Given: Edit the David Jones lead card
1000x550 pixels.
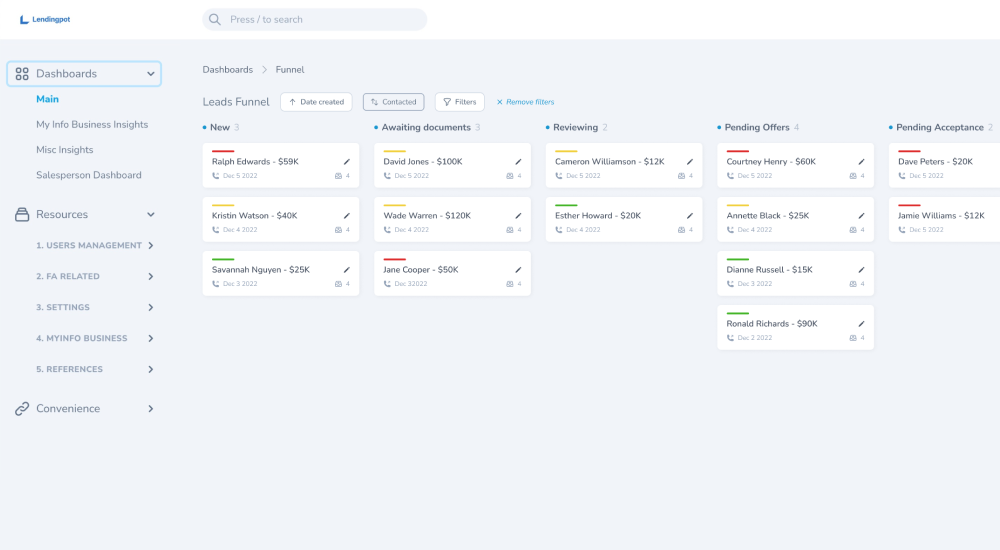Looking at the screenshot, I should tap(518, 161).
